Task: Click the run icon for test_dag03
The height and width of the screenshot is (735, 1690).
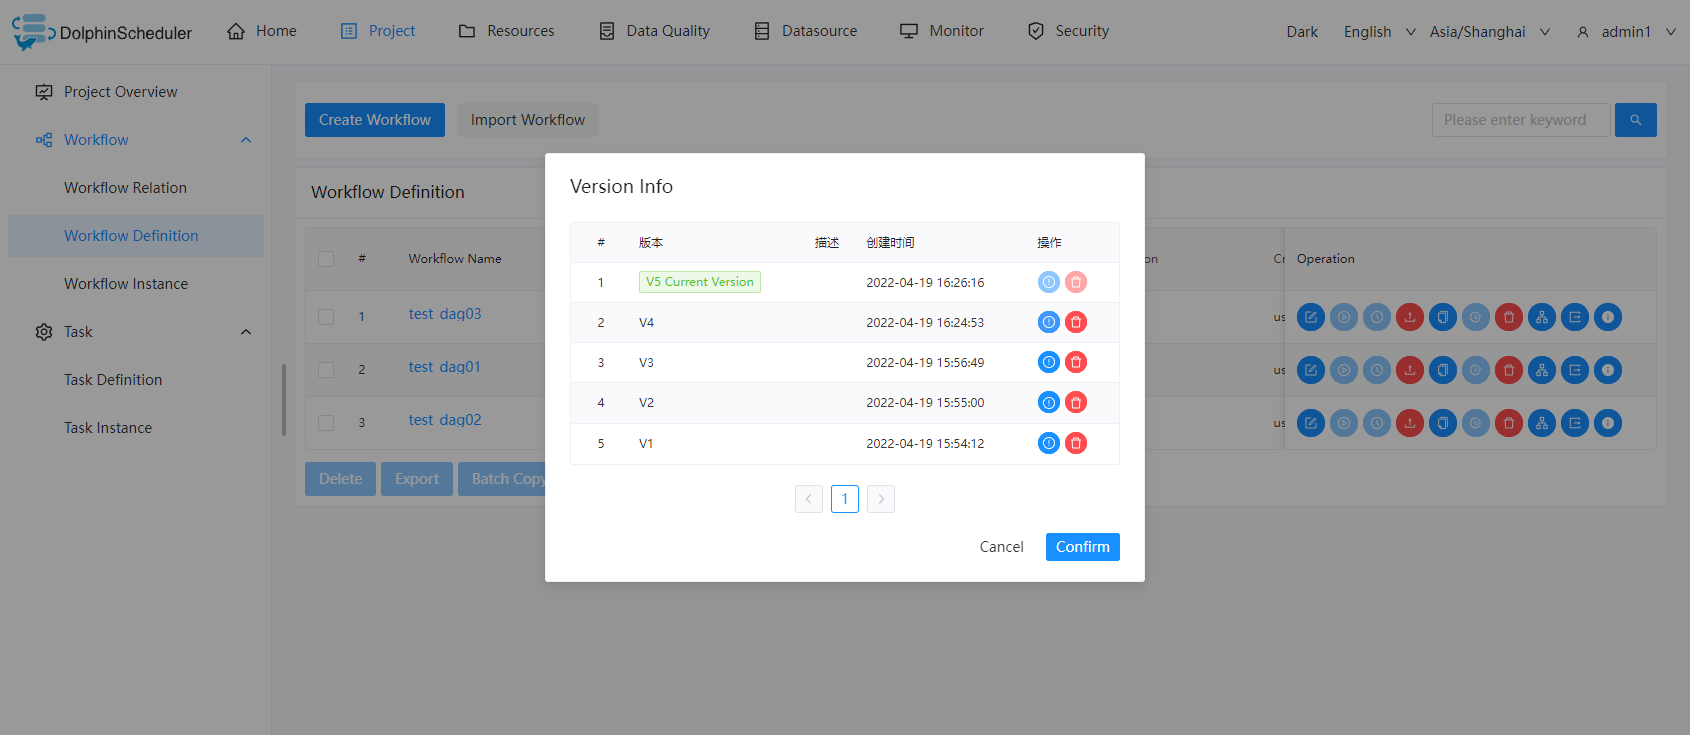Action: tap(1344, 317)
